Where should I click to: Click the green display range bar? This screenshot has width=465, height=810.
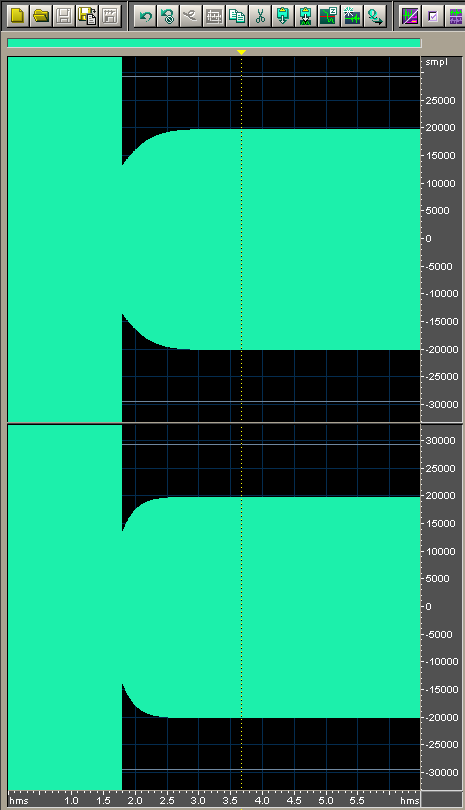(214, 43)
